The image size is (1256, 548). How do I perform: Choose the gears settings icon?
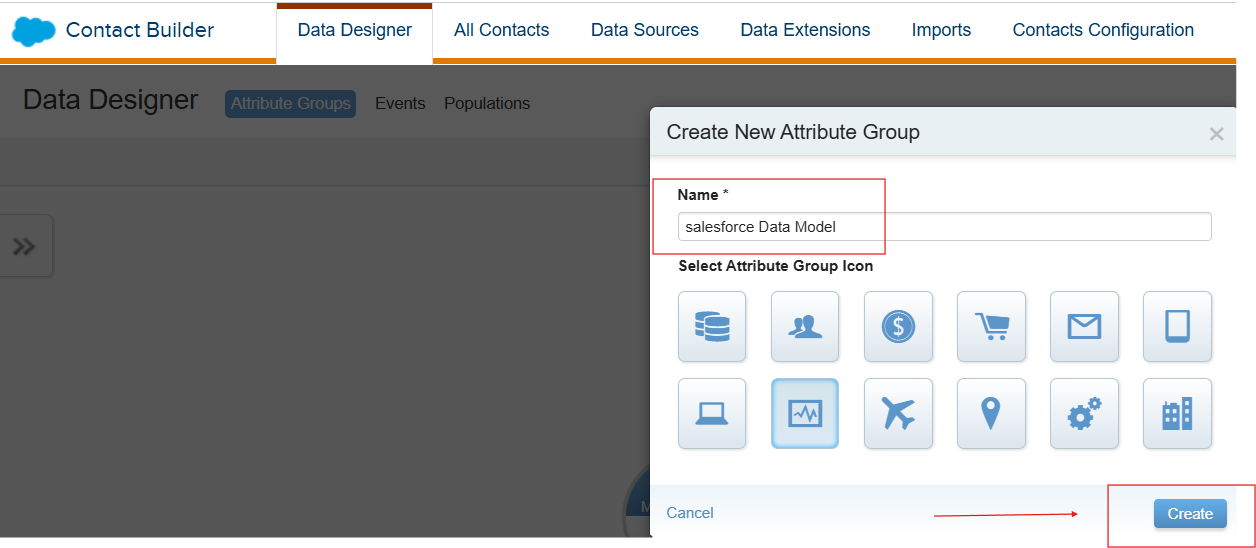click(1084, 413)
